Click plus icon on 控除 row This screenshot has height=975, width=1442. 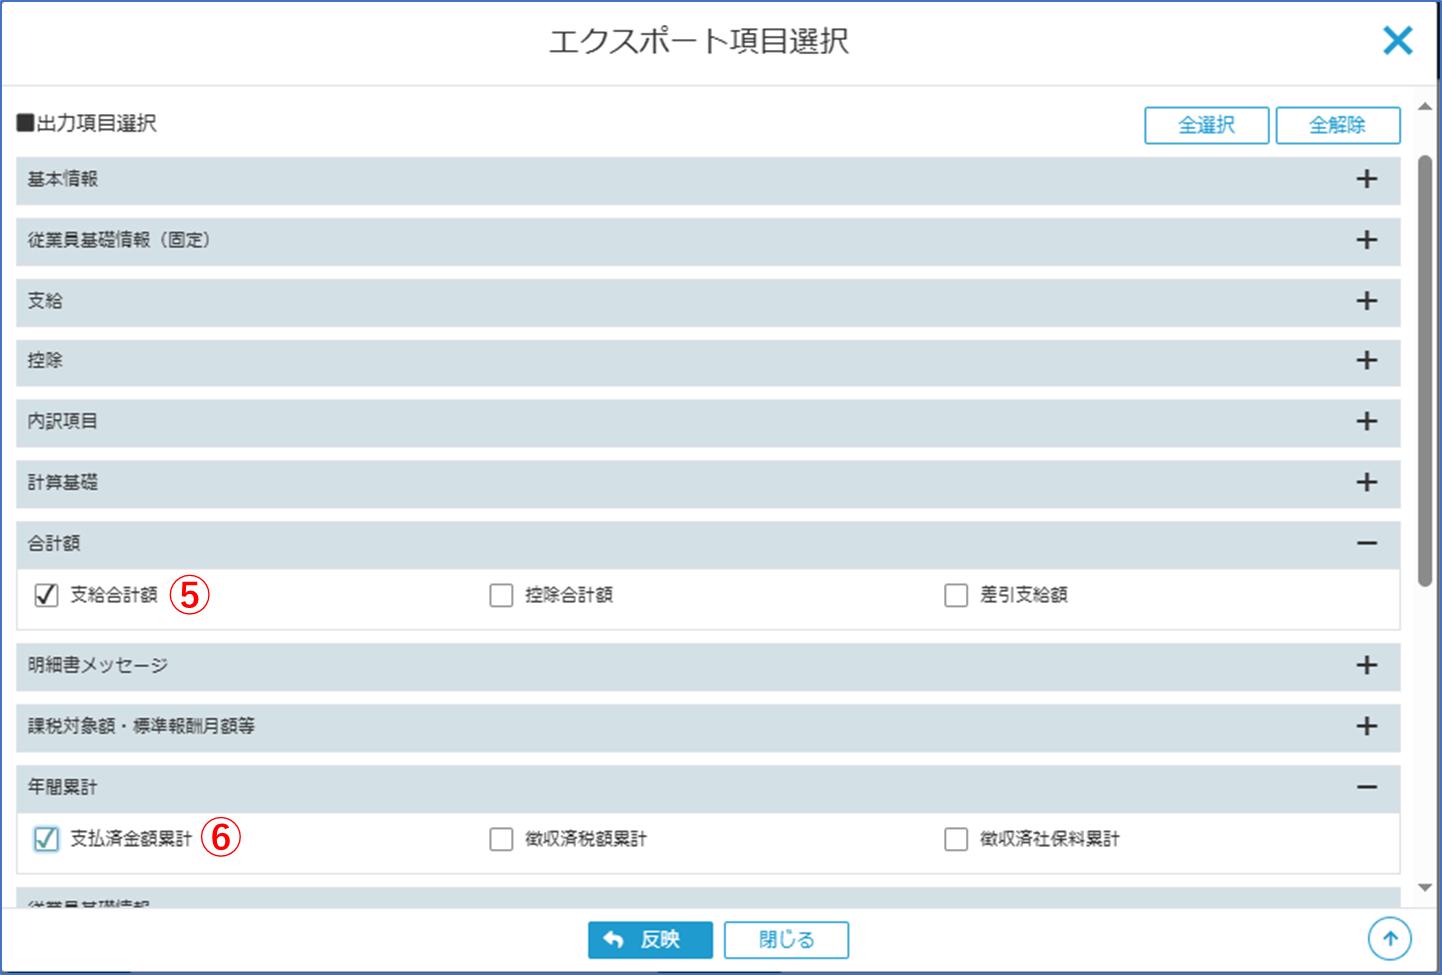coord(1366,361)
